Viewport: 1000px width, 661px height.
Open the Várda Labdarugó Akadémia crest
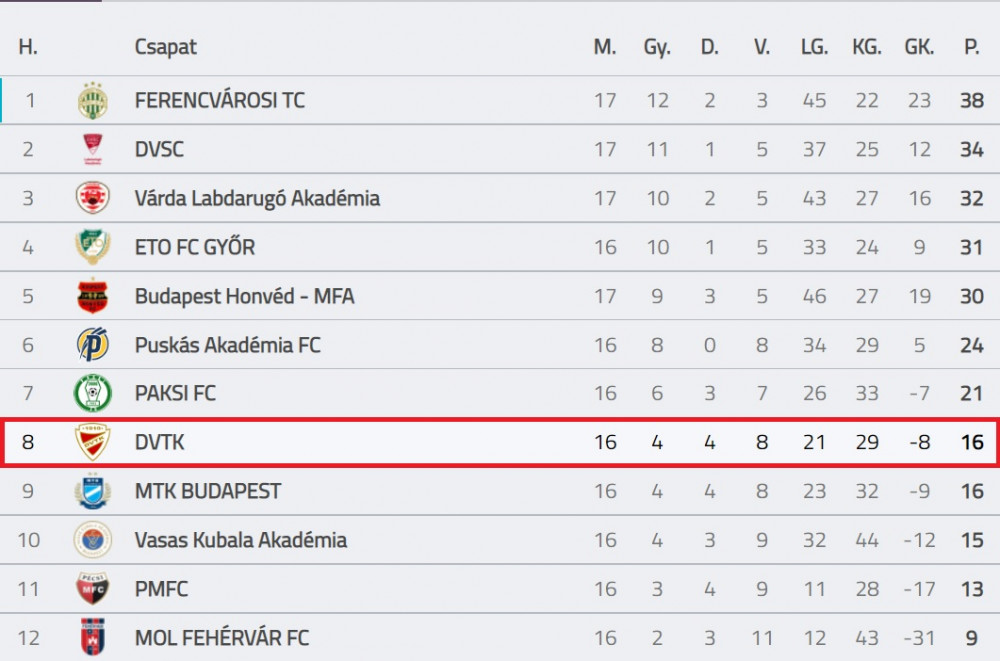(92, 198)
